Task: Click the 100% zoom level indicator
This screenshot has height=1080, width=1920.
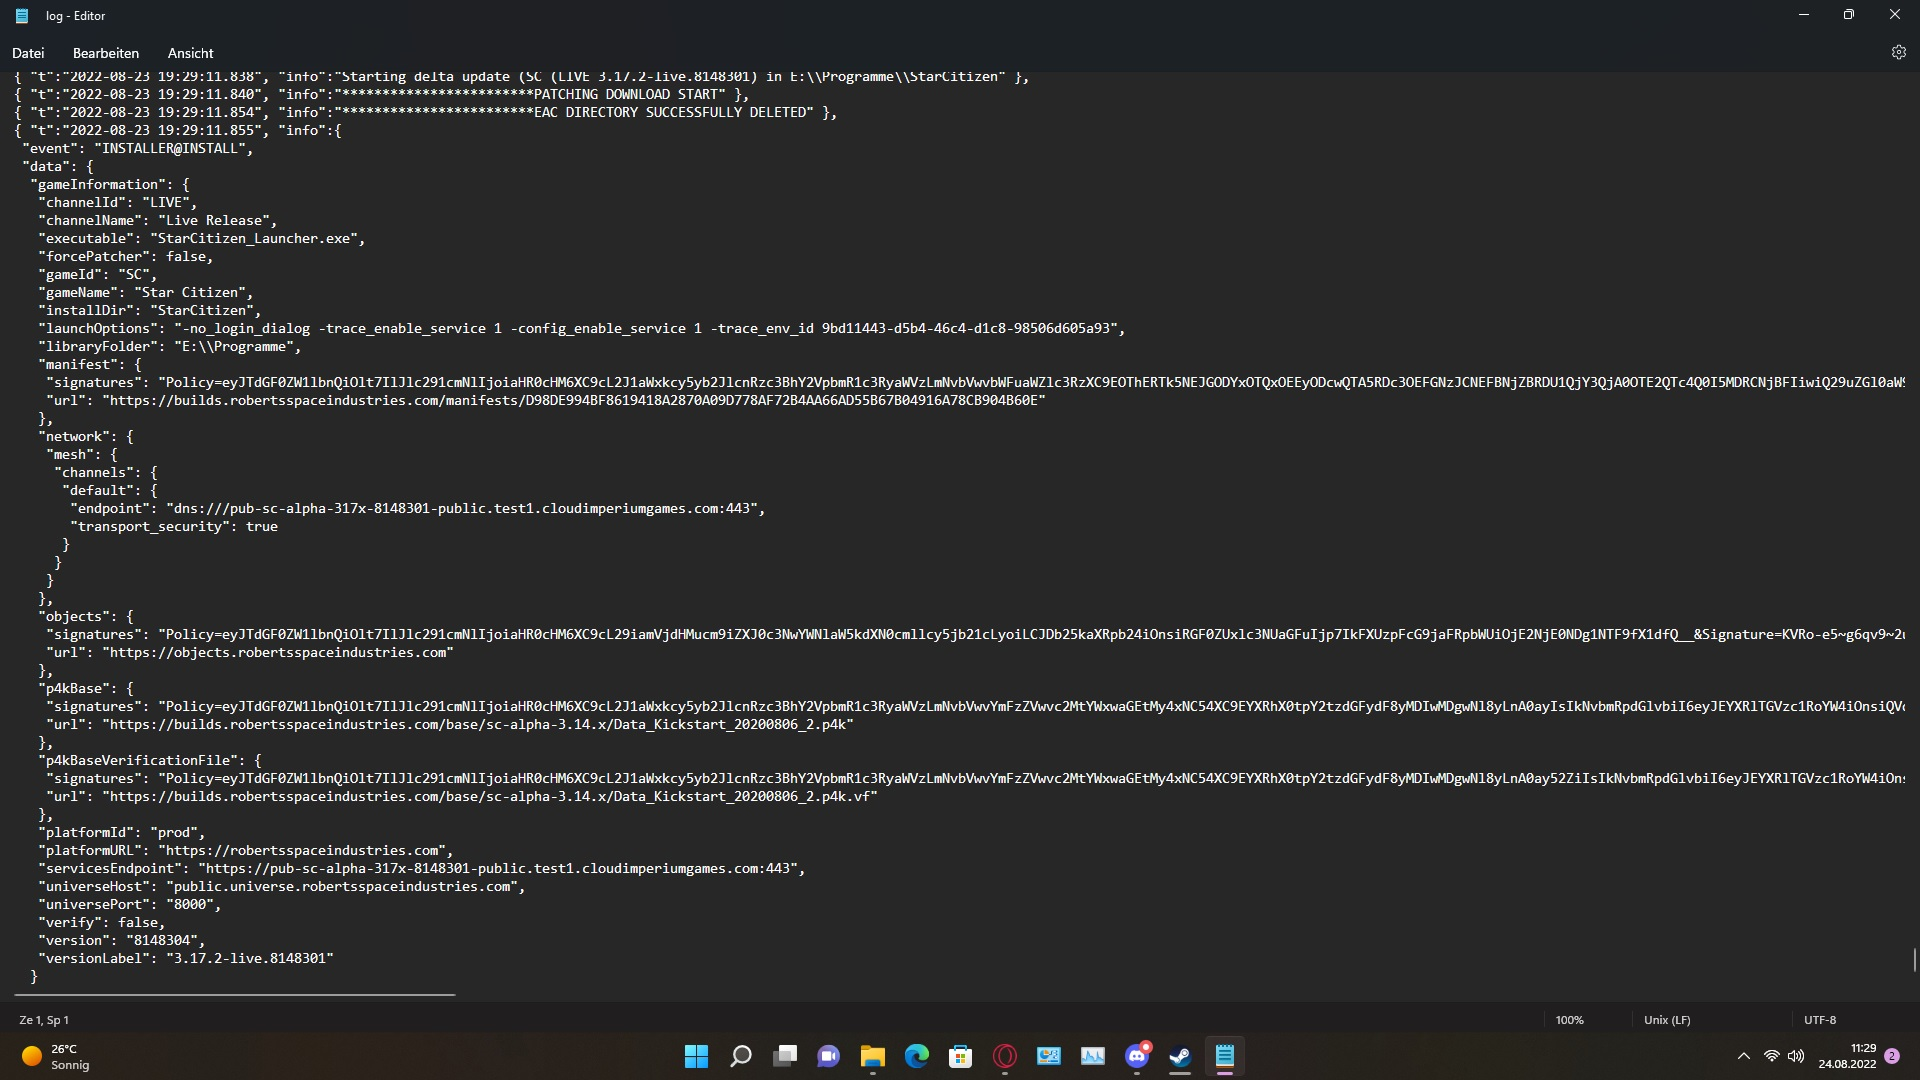Action: [1569, 1020]
